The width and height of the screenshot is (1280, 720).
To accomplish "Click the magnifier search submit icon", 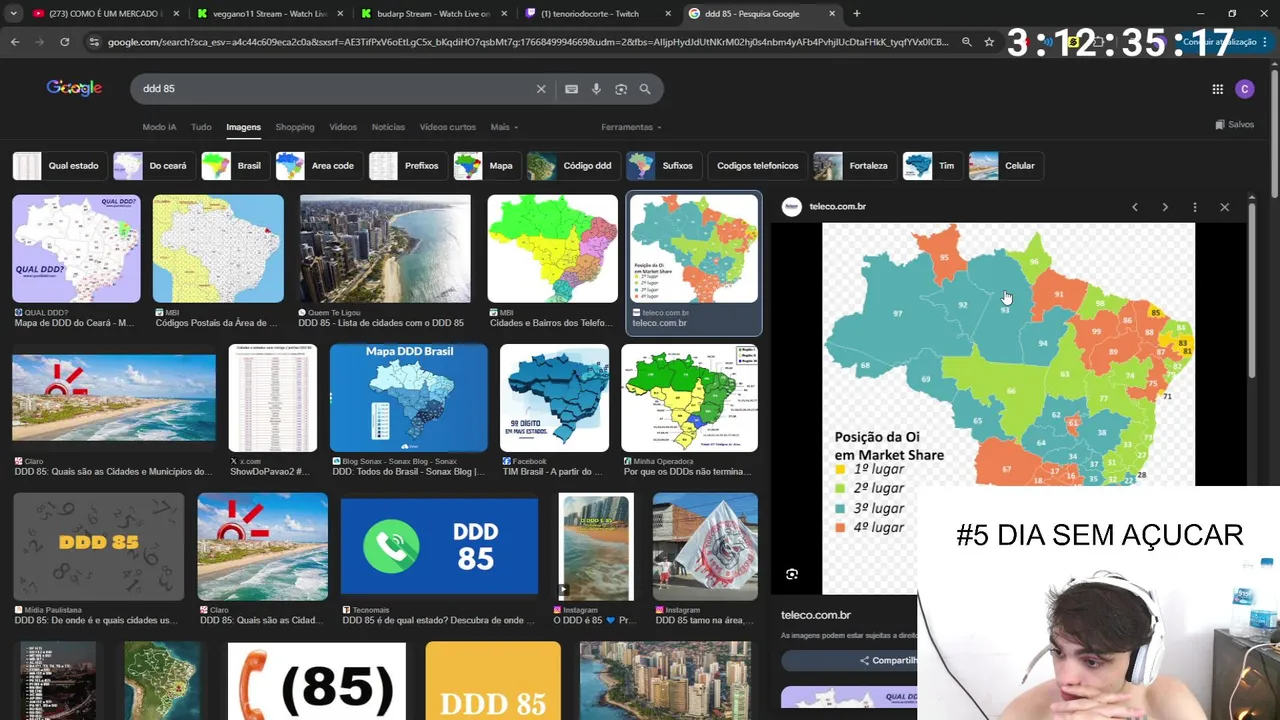I will (645, 89).
